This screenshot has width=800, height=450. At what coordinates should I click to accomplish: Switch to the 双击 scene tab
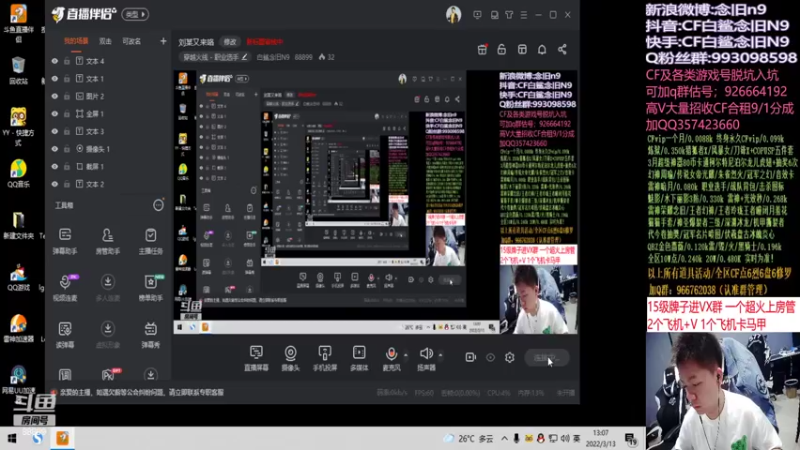105,41
